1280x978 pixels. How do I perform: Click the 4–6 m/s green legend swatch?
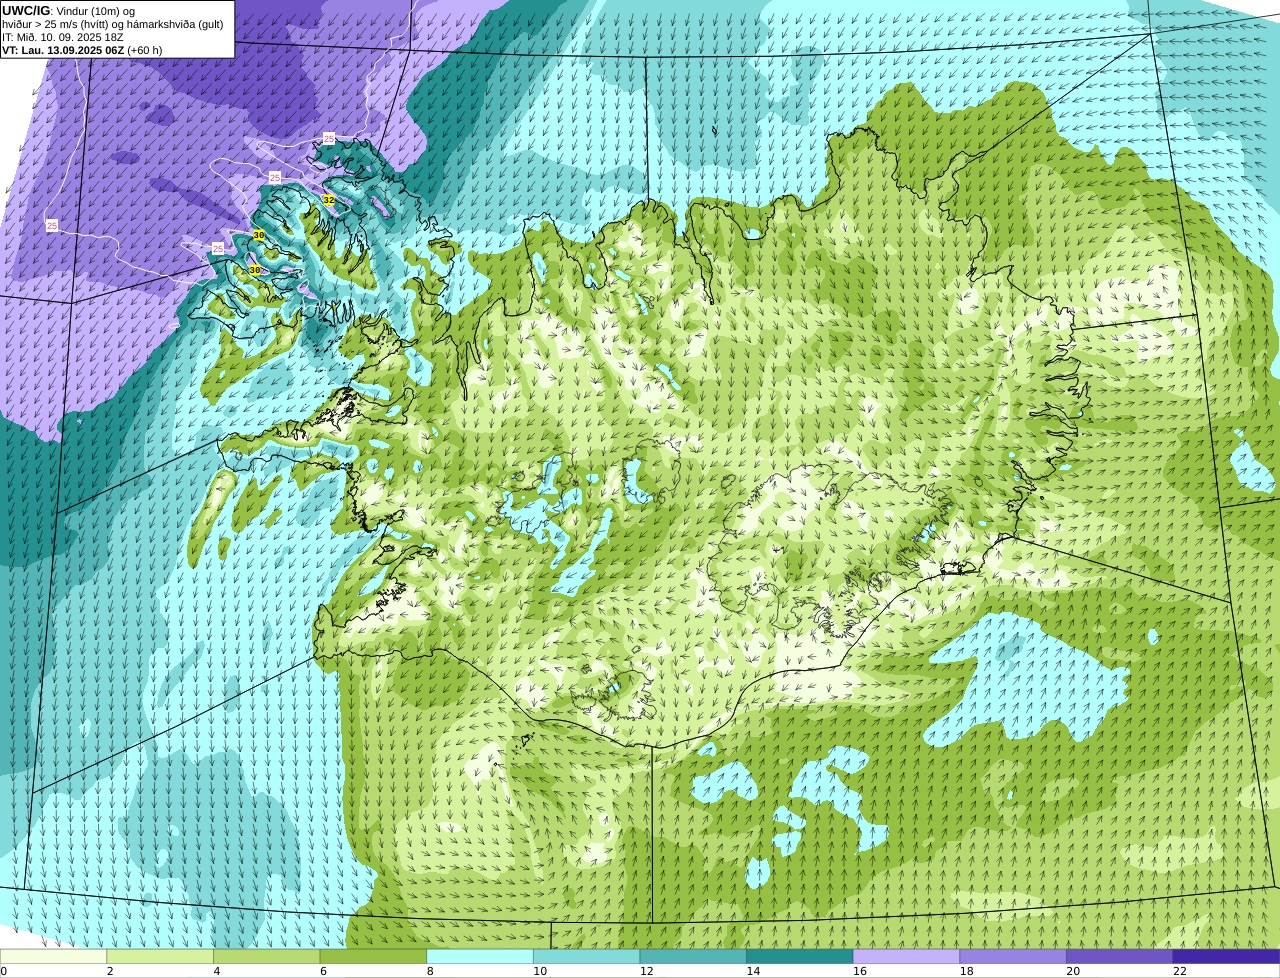tap(266, 956)
